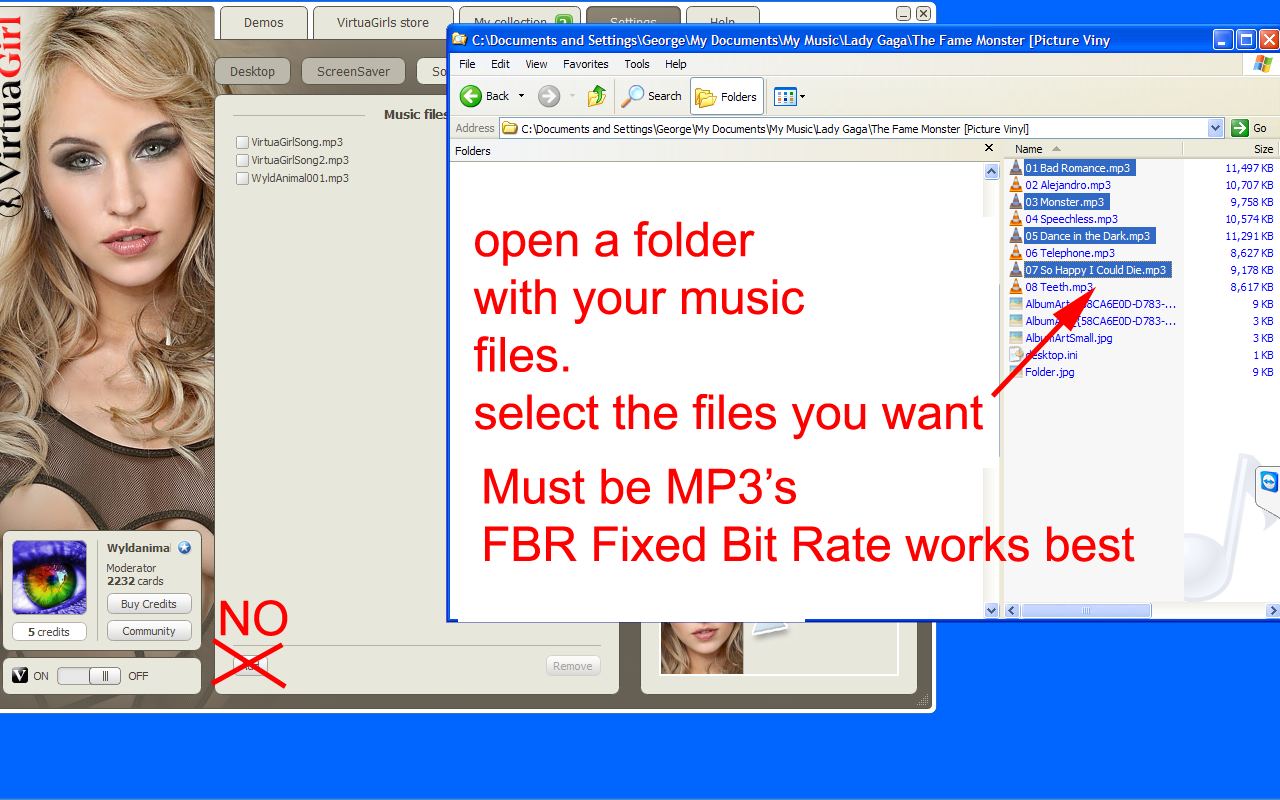Click the horizontal scrollbar in file list
The image size is (1280, 800).
(x=1086, y=610)
